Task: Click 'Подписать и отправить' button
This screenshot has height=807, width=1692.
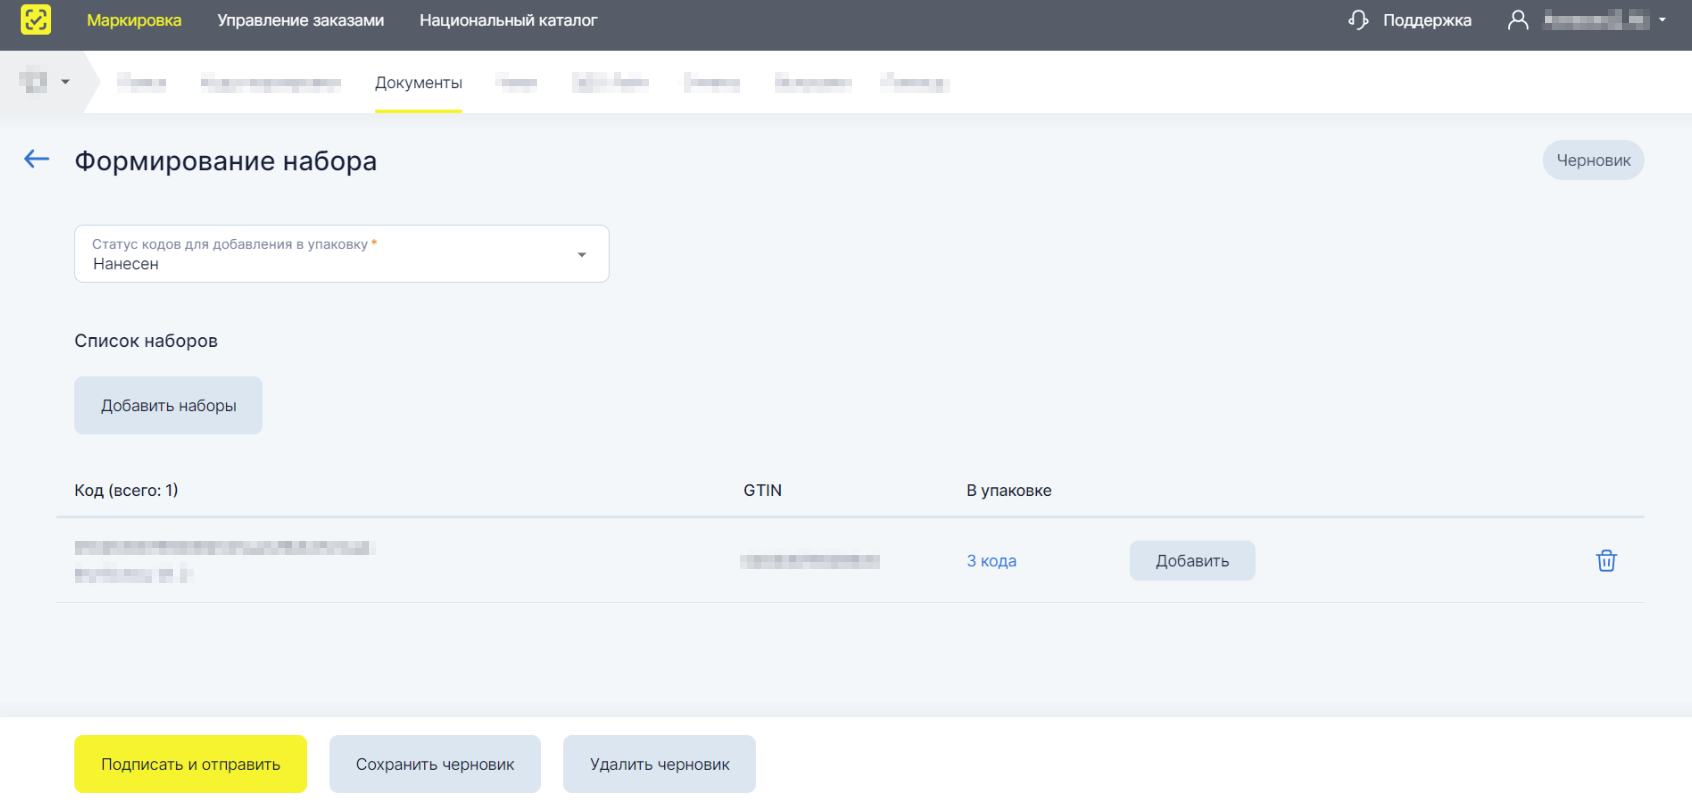Action: pos(190,764)
